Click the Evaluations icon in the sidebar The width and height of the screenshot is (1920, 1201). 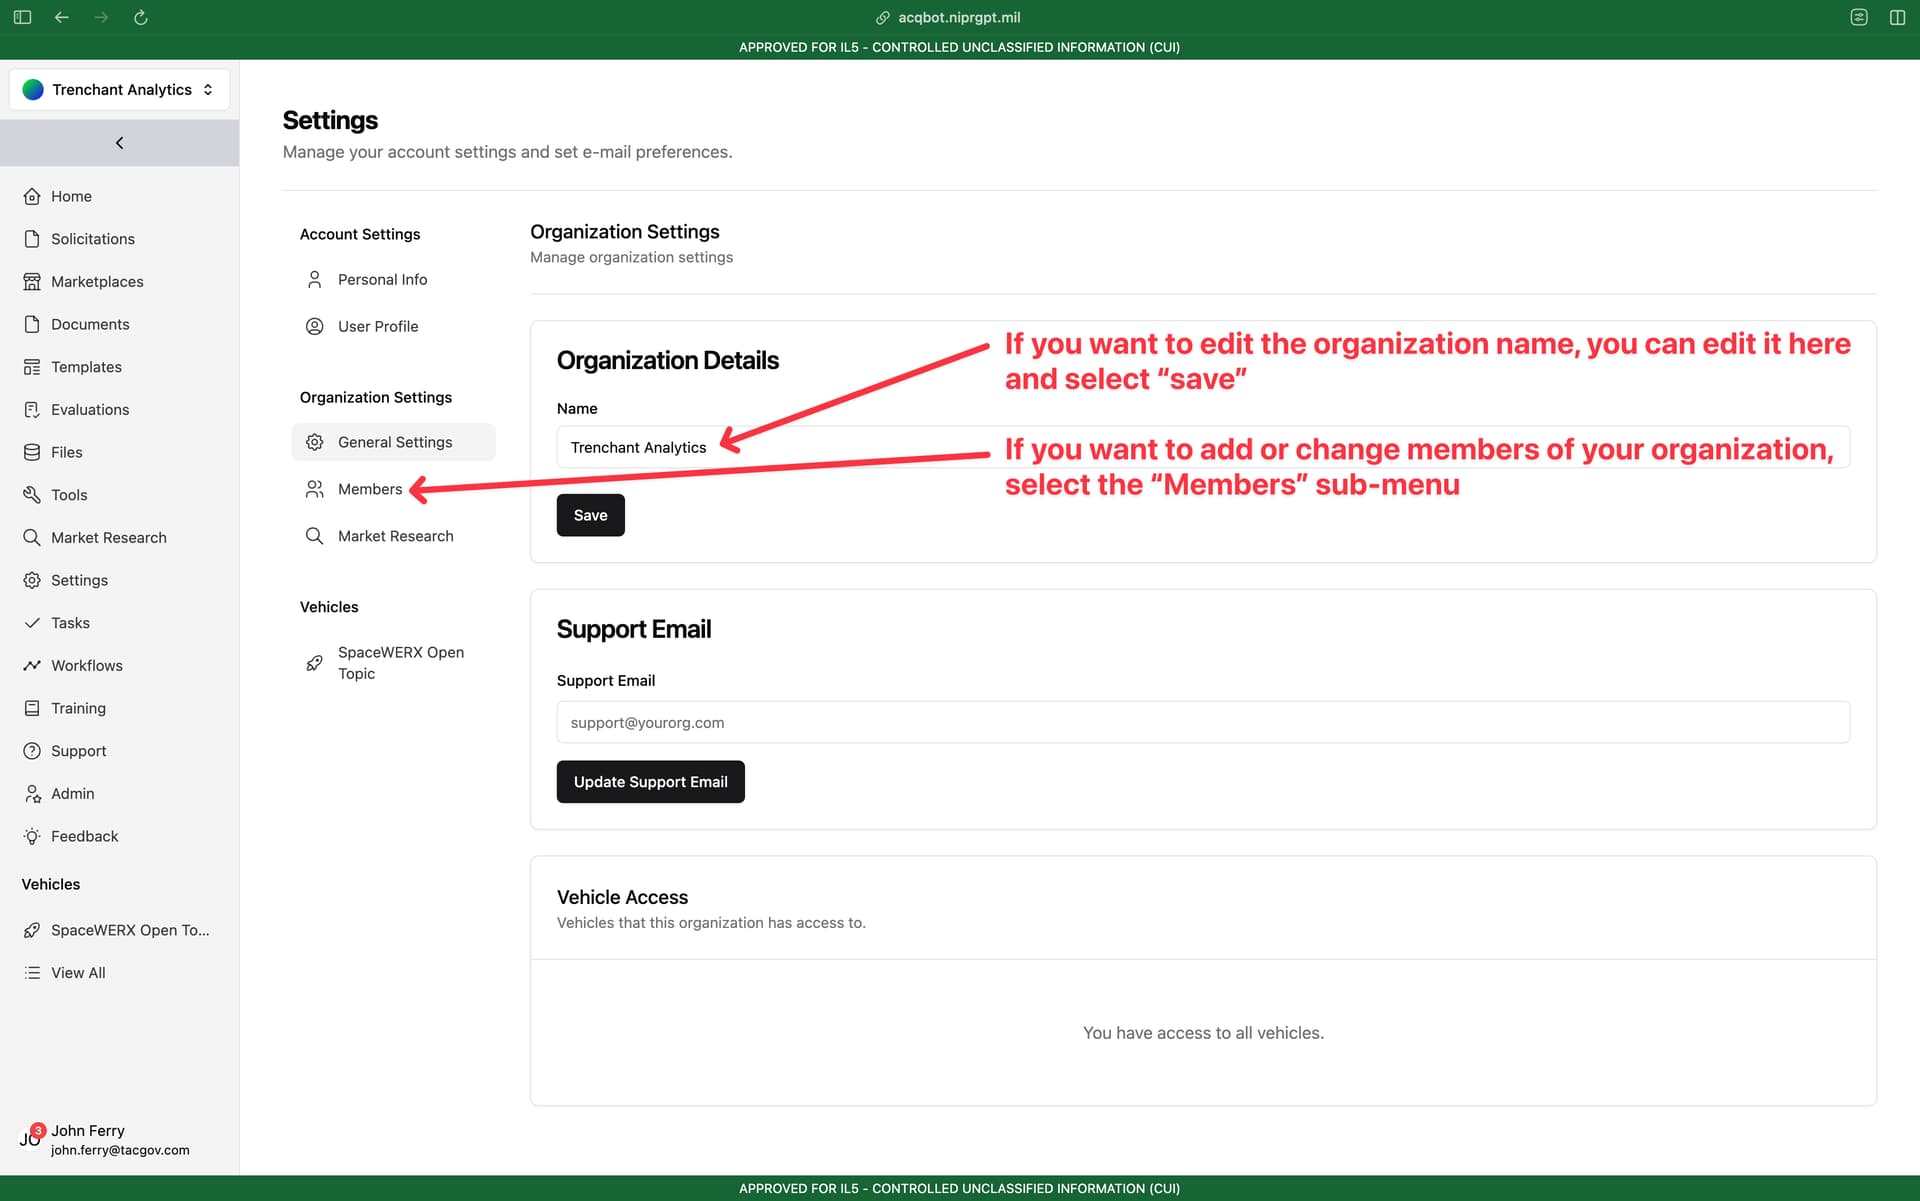[32, 410]
